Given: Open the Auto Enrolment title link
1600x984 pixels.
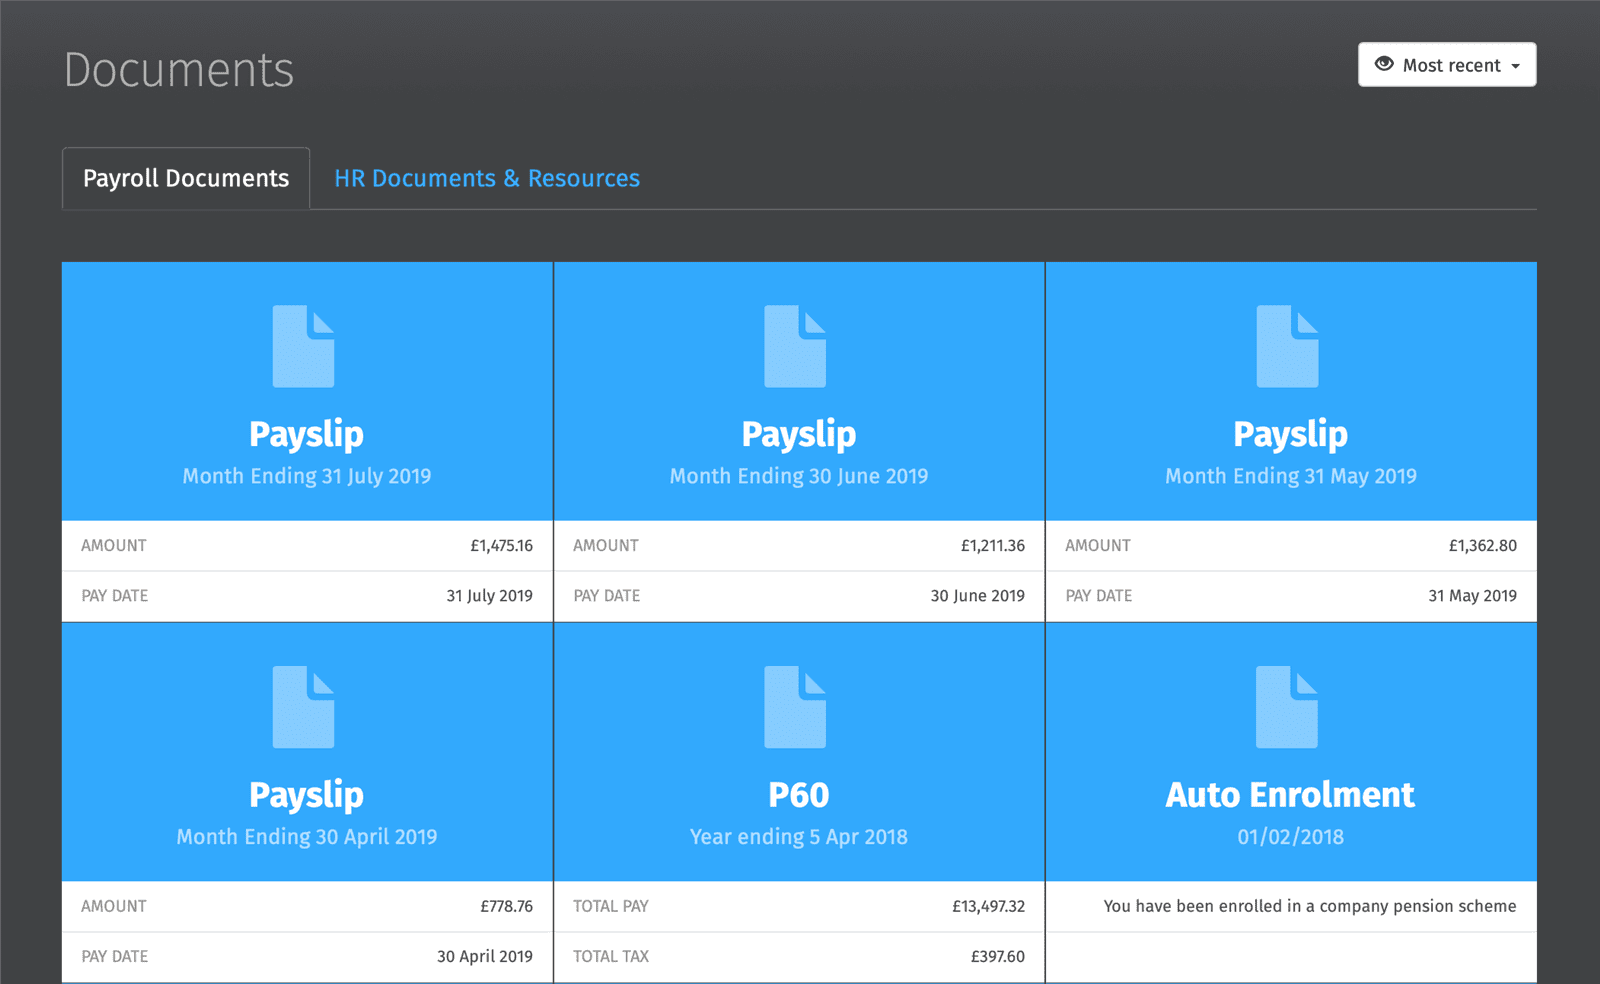Looking at the screenshot, I should point(1290,795).
